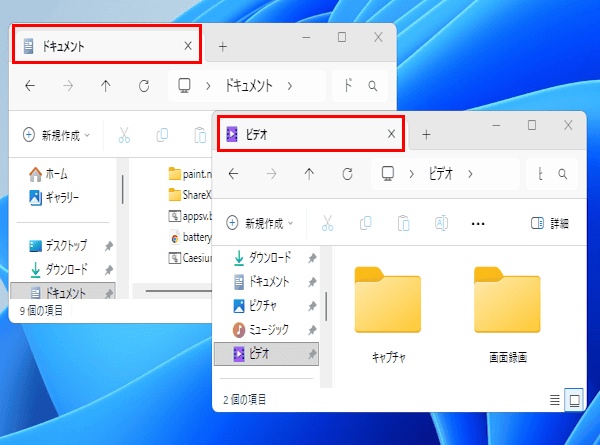
Task: Go forward in the ドキュメント window
Action: pos(68,86)
